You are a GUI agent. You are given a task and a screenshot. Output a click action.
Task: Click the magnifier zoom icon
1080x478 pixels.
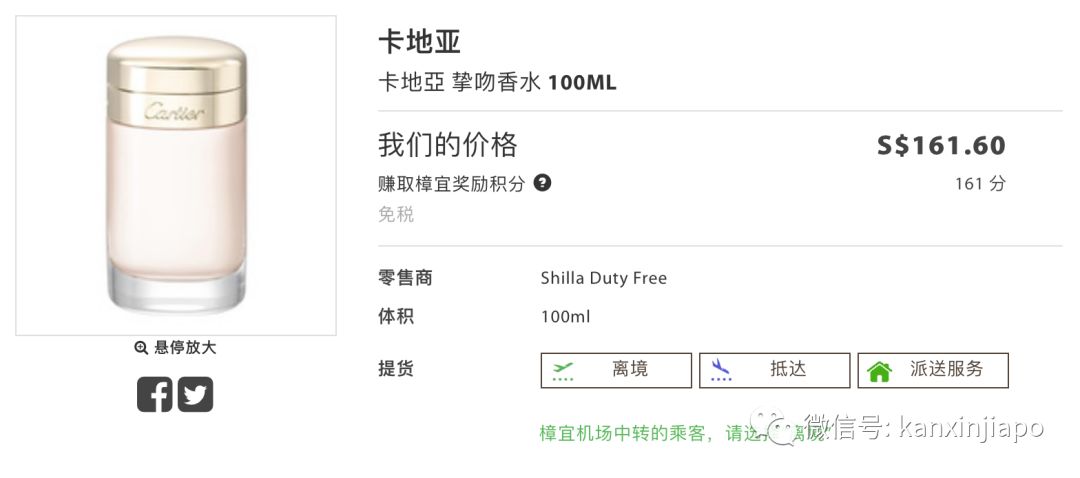pos(141,348)
